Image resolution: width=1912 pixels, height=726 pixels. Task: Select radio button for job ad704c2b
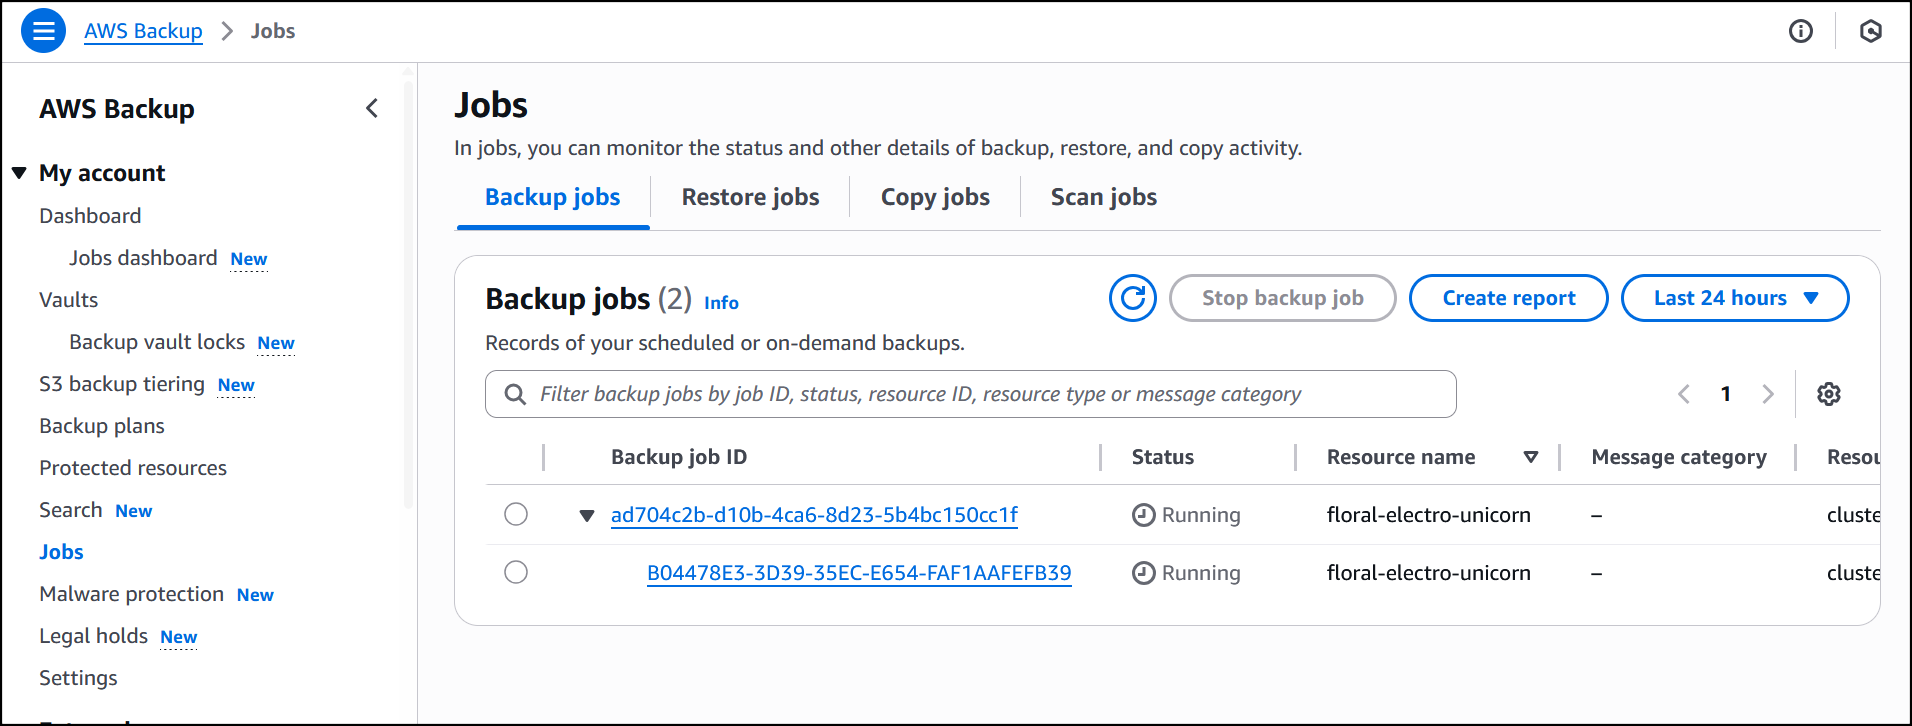click(516, 514)
